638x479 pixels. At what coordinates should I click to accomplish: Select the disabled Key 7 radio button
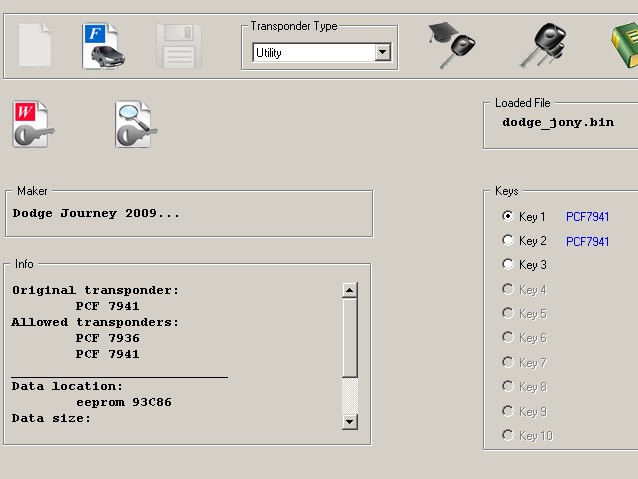[x=507, y=362]
